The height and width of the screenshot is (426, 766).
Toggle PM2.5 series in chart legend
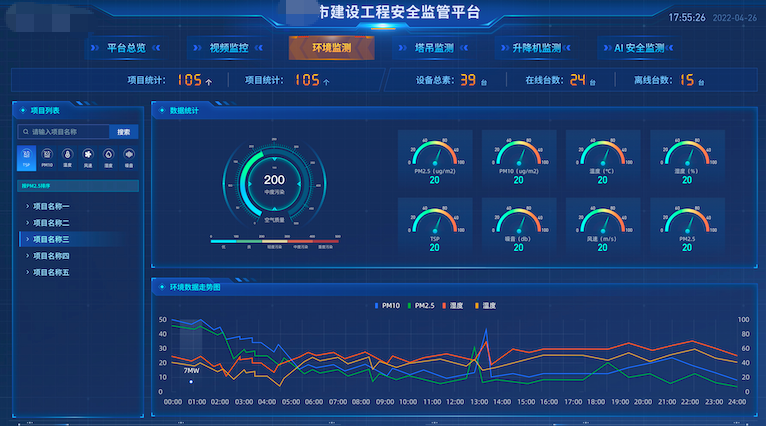click(x=421, y=306)
